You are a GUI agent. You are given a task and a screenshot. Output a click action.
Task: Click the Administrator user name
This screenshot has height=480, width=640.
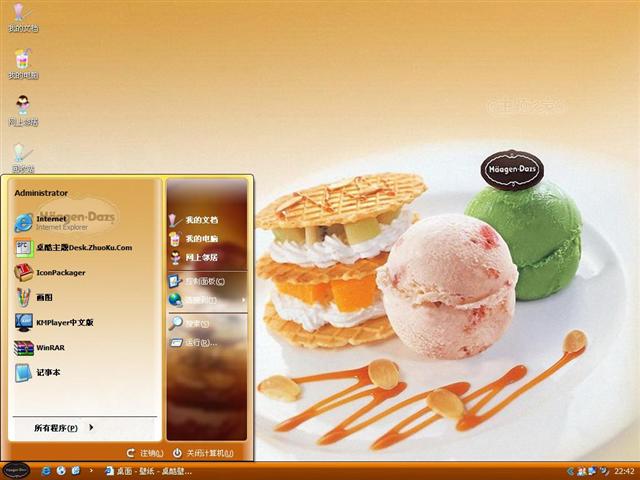[x=41, y=193]
